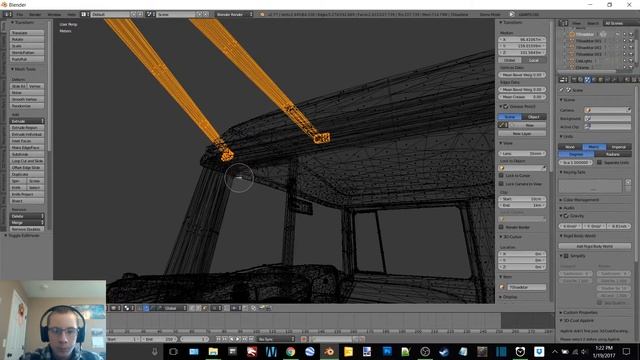The height and width of the screenshot is (360, 640).
Task: Open the Merge dropdown menu
Action: click(27, 223)
